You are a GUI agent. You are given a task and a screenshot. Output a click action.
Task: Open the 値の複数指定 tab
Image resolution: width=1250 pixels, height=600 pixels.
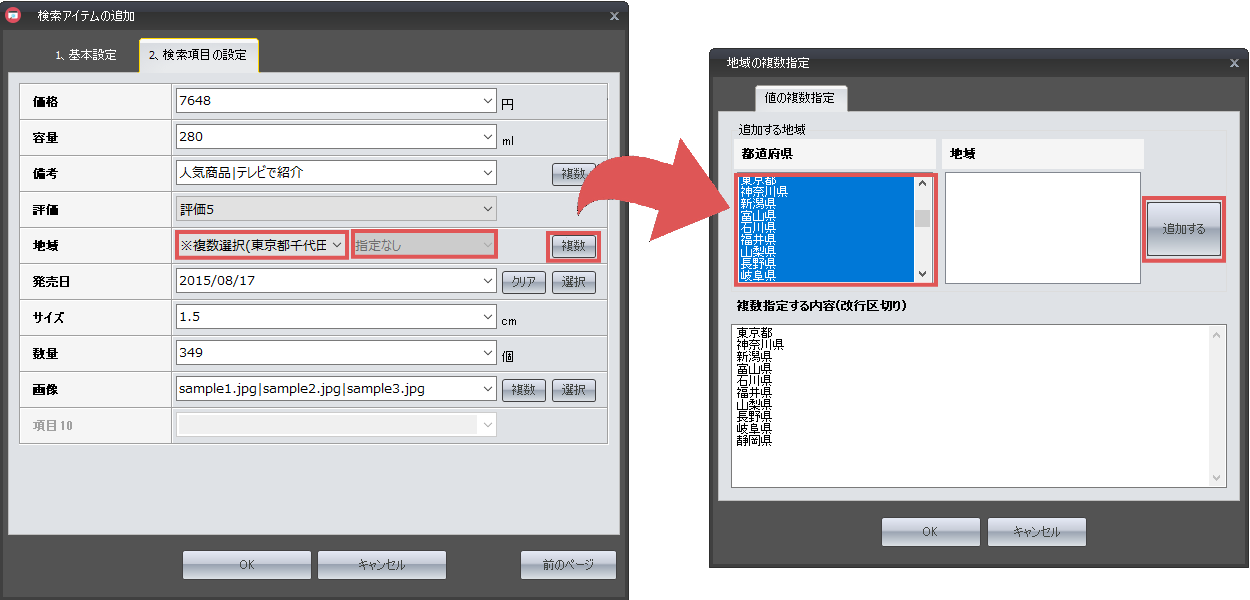click(800, 98)
